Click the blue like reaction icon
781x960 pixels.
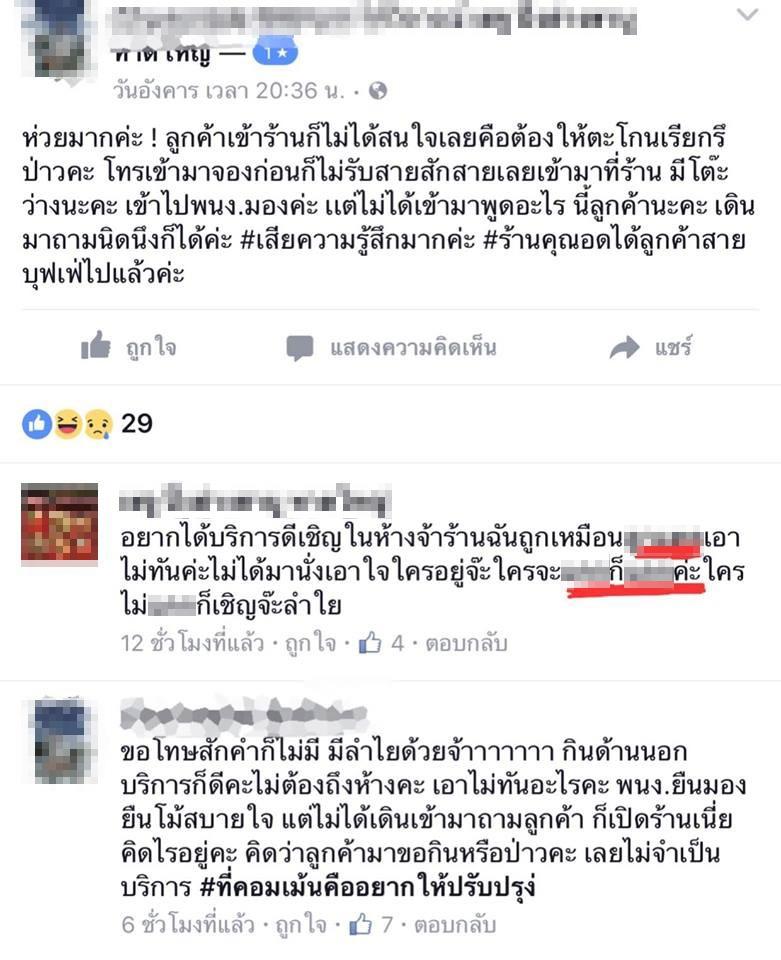pyautogui.click(x=37, y=424)
